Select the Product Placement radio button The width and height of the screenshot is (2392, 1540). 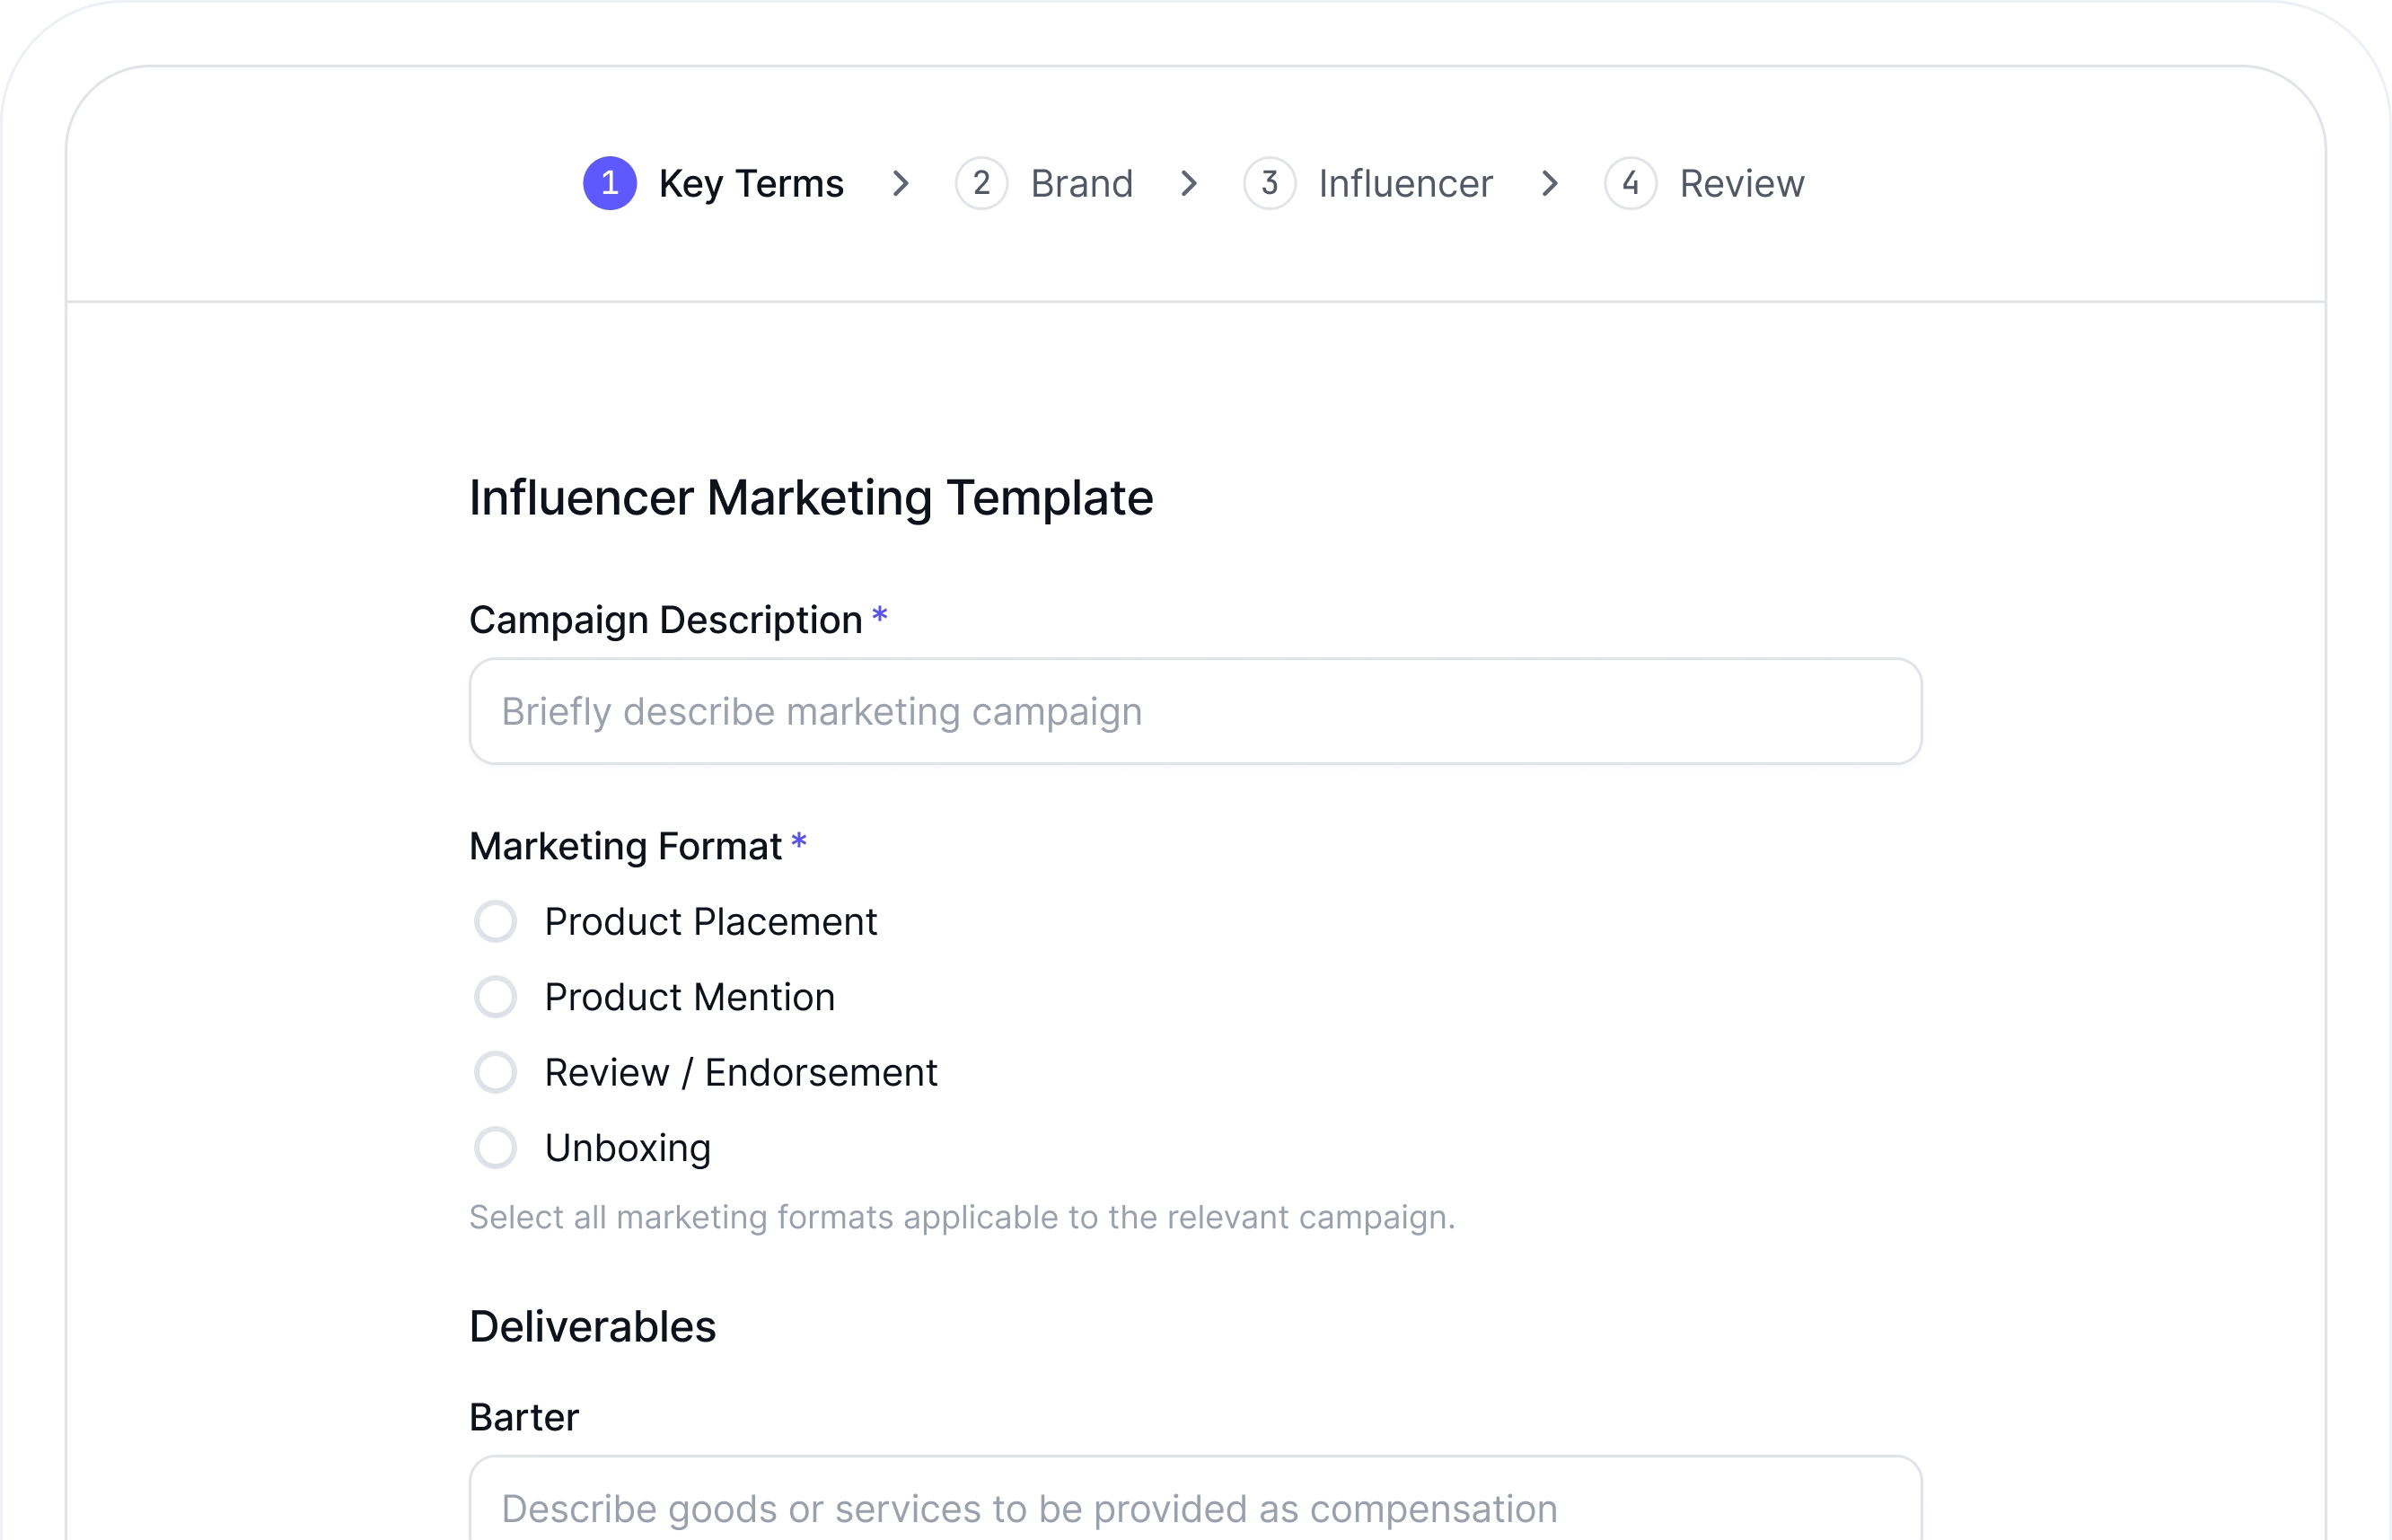[495, 921]
